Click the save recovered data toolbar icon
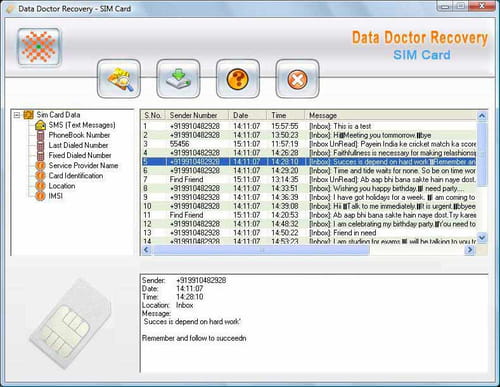This screenshot has width=500, height=387. tap(178, 79)
